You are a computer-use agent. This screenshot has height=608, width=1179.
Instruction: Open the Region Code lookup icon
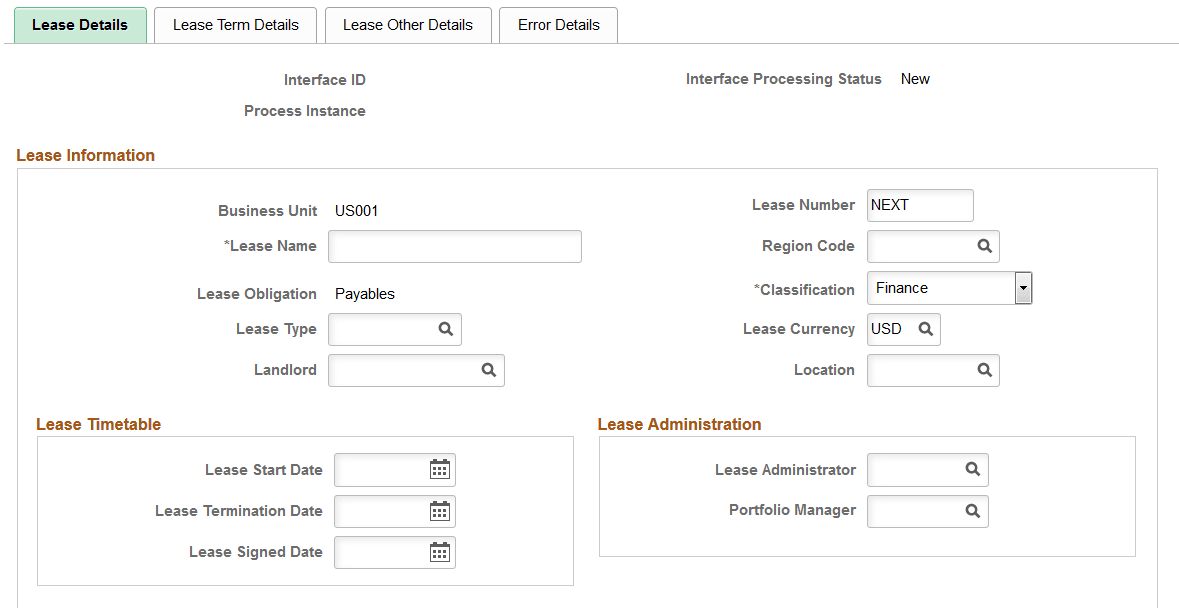coord(985,246)
